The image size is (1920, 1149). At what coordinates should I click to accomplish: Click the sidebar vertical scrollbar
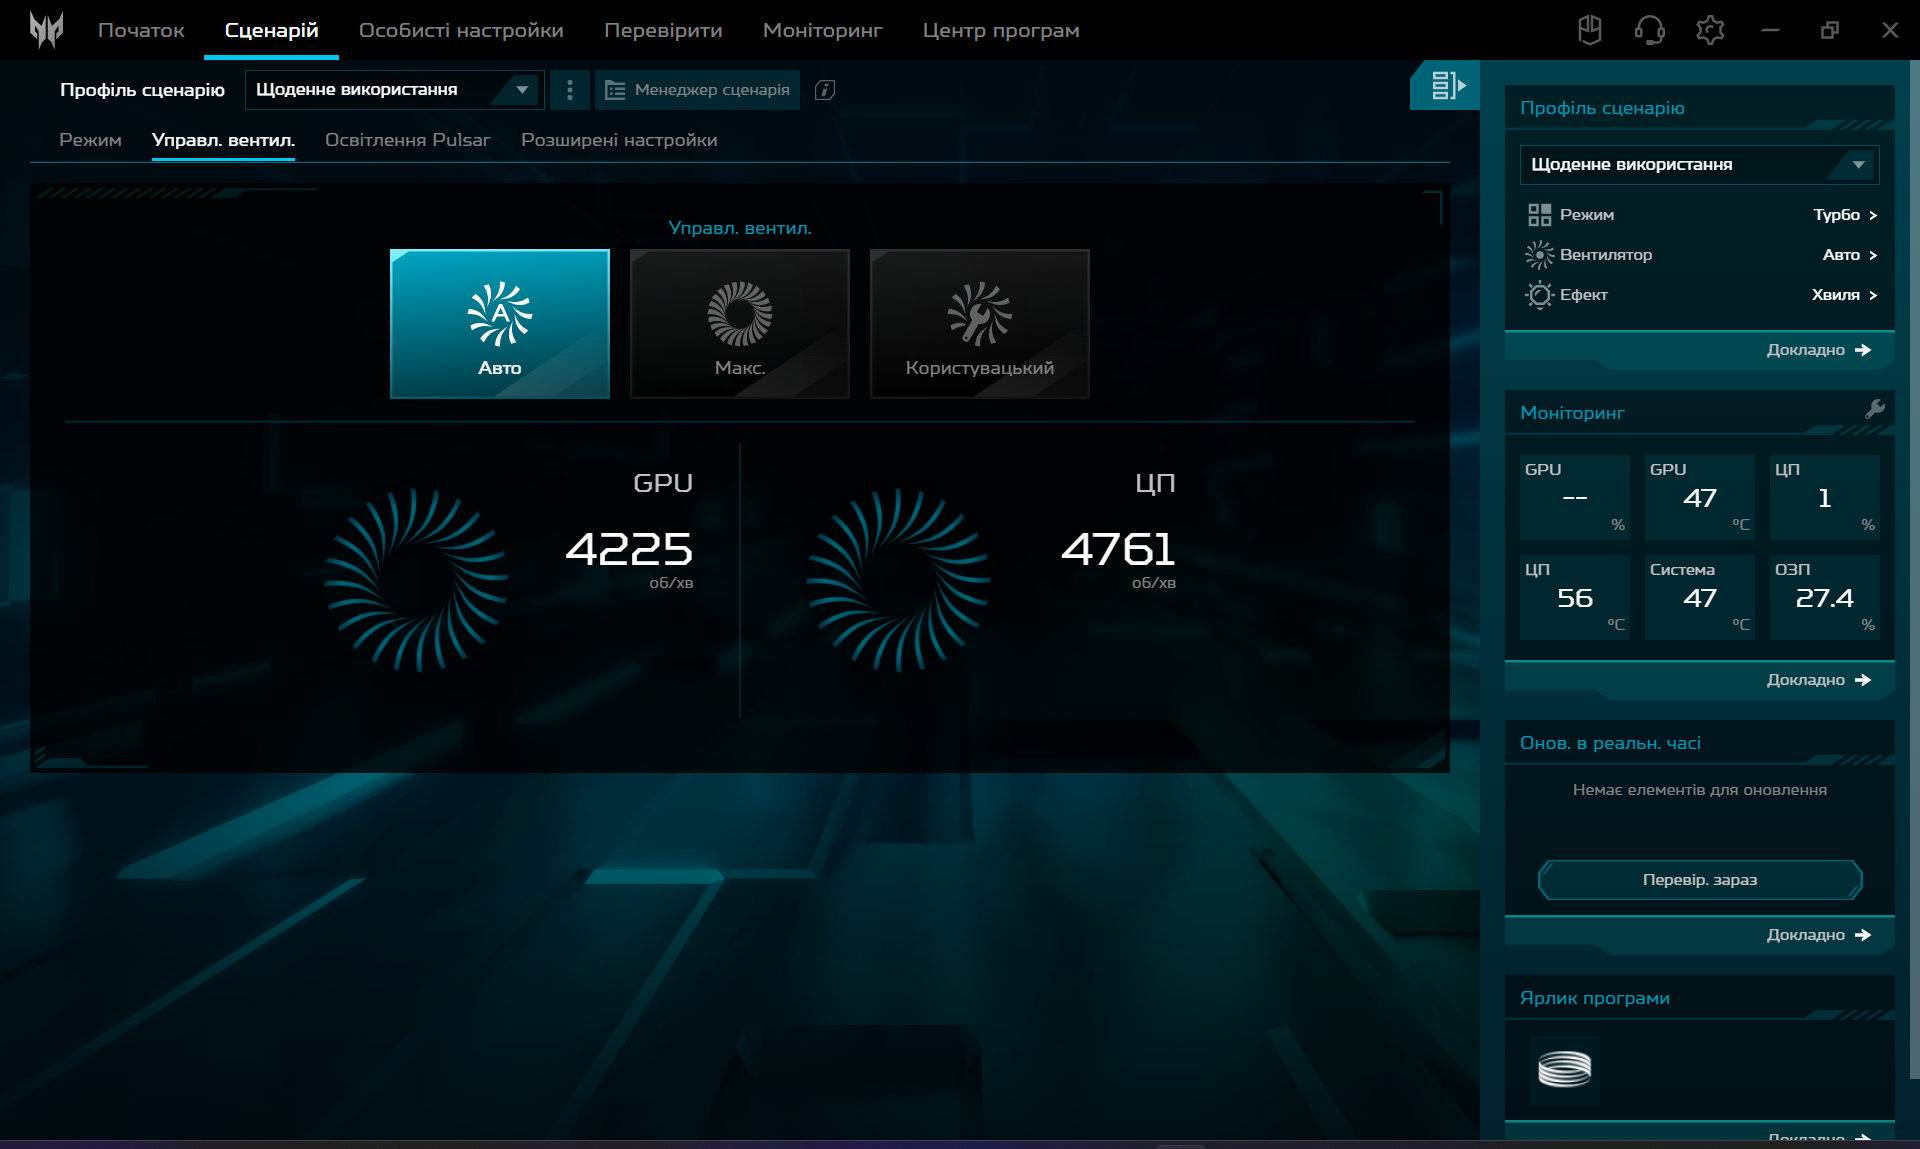[x=1914, y=570]
